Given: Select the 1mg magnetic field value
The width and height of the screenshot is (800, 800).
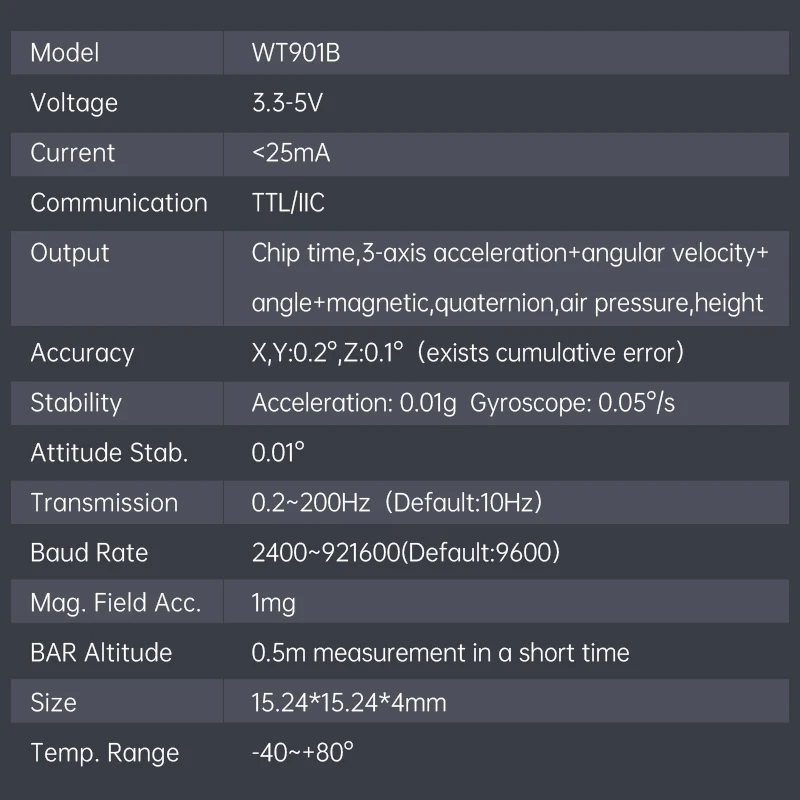Looking at the screenshot, I should click(x=273, y=603).
